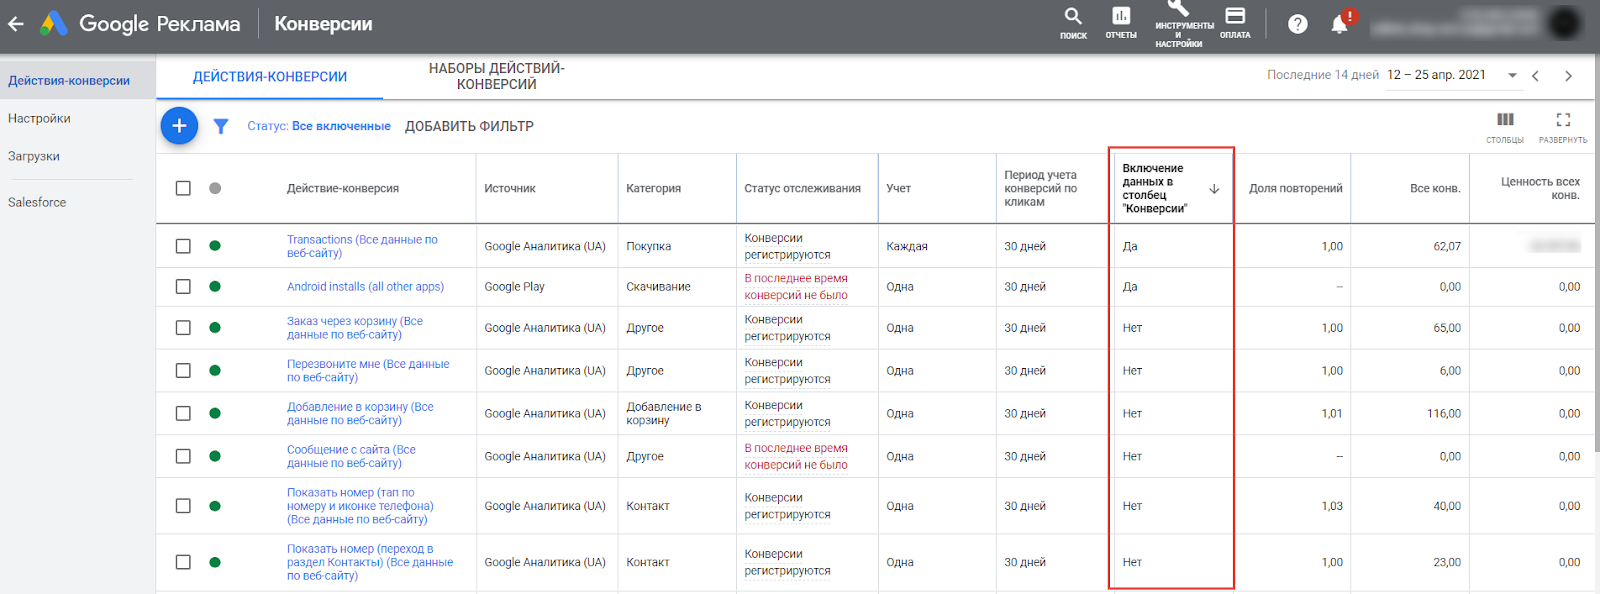Open the notifications bell
The image size is (1600, 594).
[x=1340, y=24]
